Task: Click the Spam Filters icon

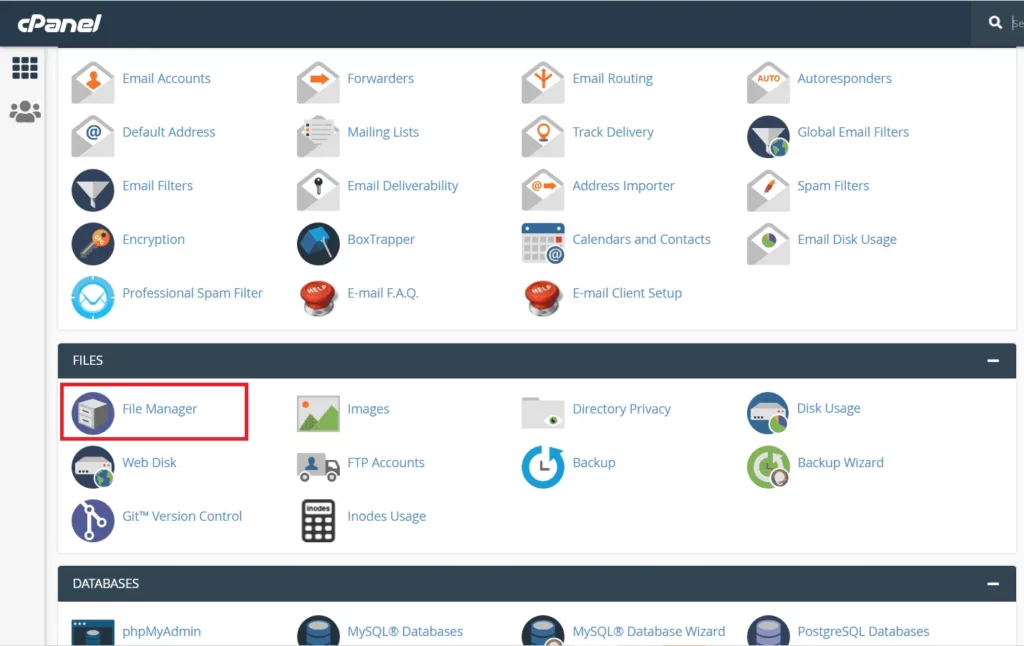Action: 768,190
